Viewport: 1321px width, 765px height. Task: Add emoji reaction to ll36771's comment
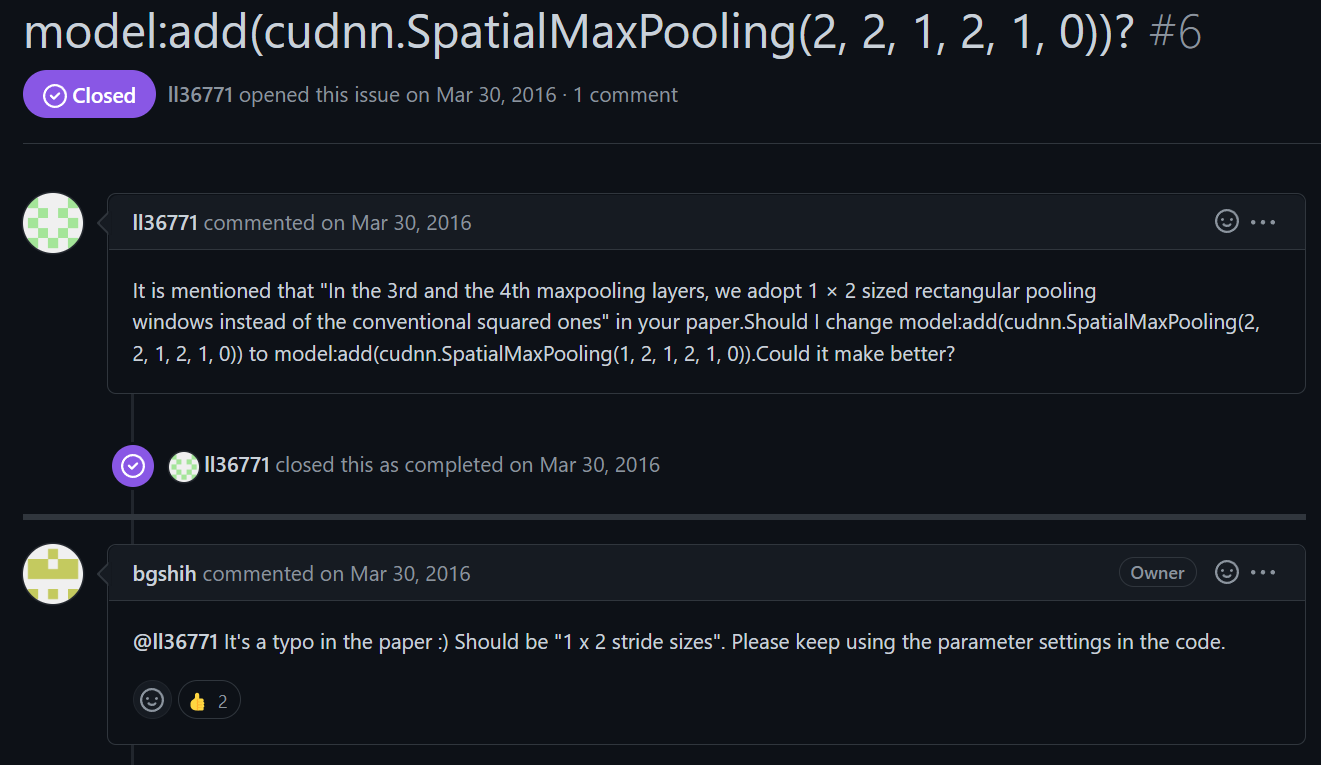click(1227, 222)
